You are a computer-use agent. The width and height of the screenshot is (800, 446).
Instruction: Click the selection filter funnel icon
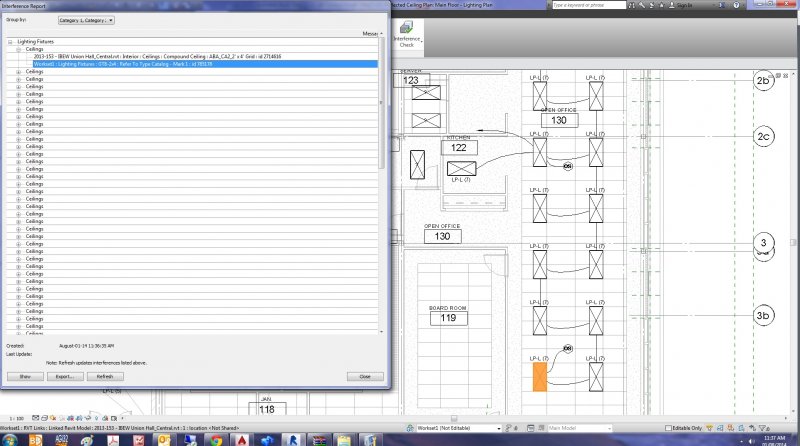click(x=763, y=428)
